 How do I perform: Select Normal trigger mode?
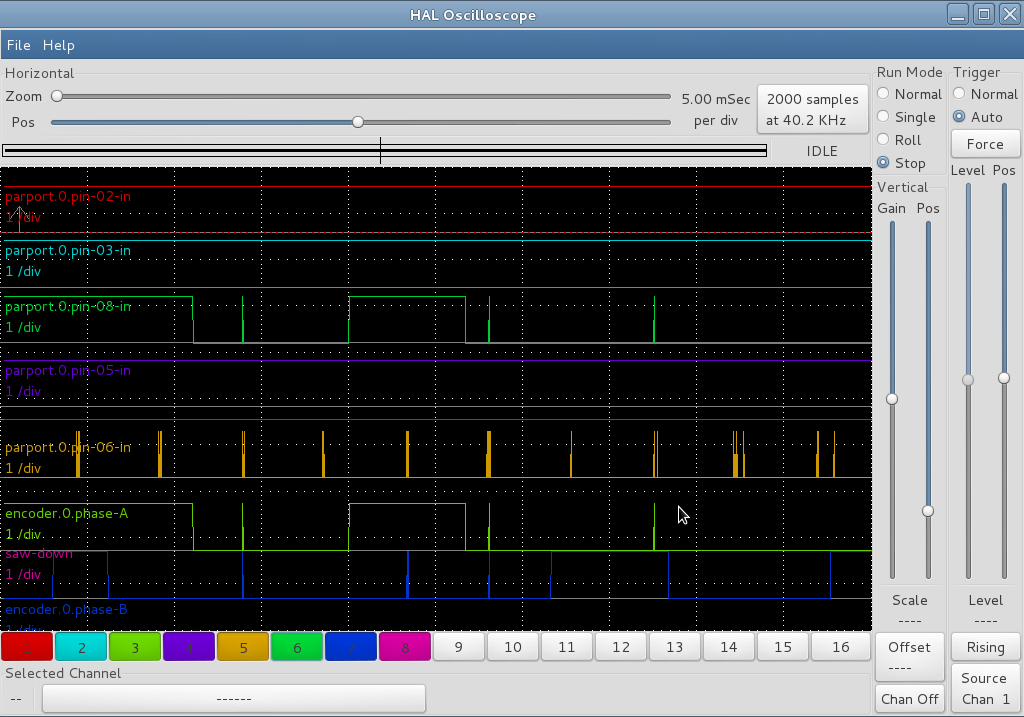959,94
